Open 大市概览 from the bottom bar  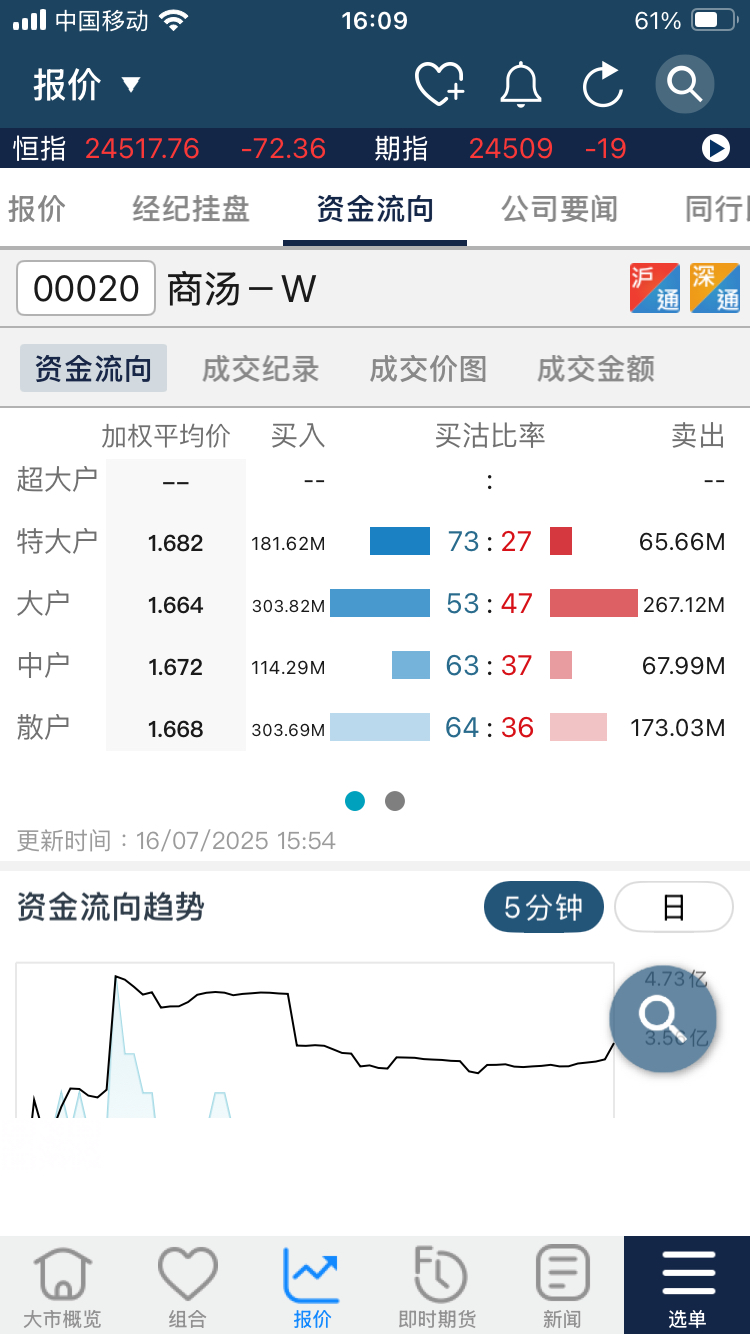pyautogui.click(x=62, y=1286)
